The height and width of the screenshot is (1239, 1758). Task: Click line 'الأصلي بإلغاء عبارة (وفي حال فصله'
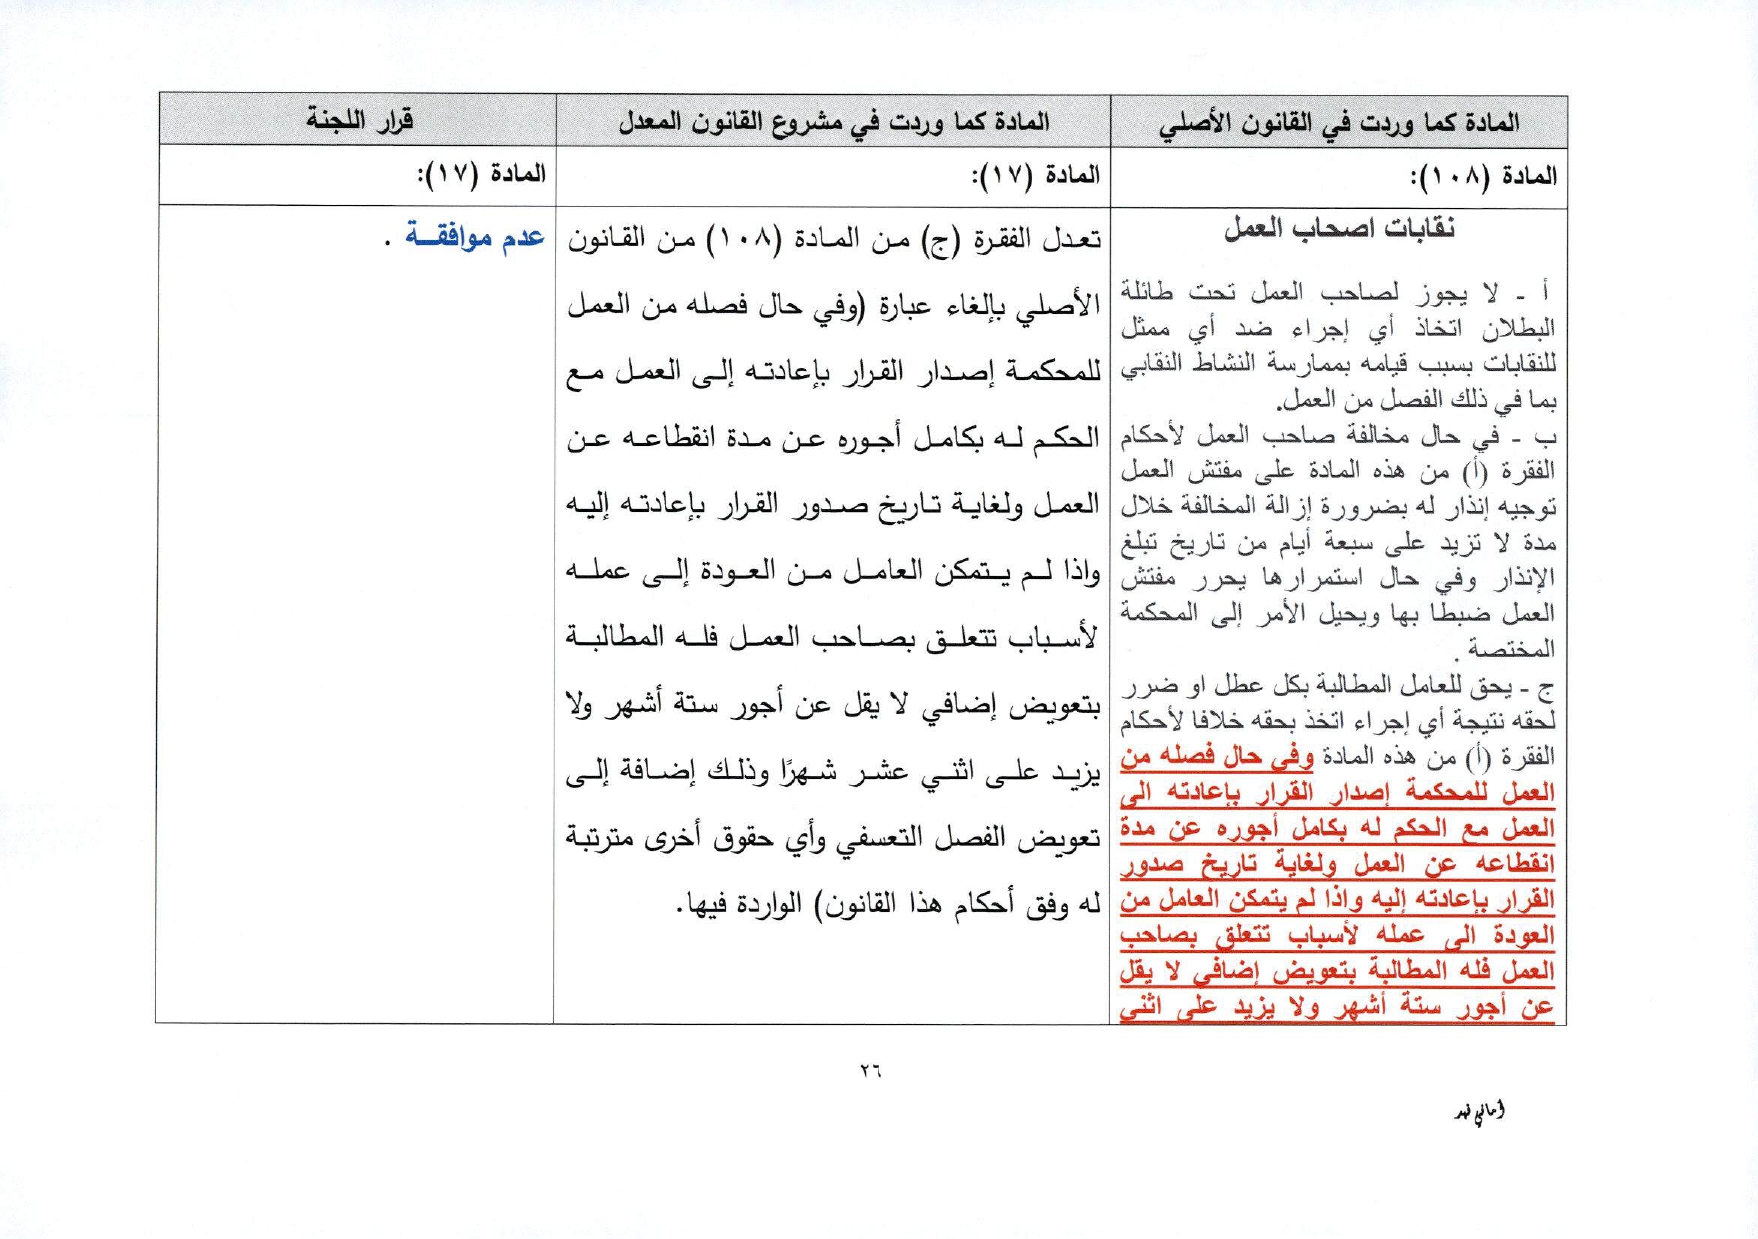pyautogui.click(x=833, y=306)
